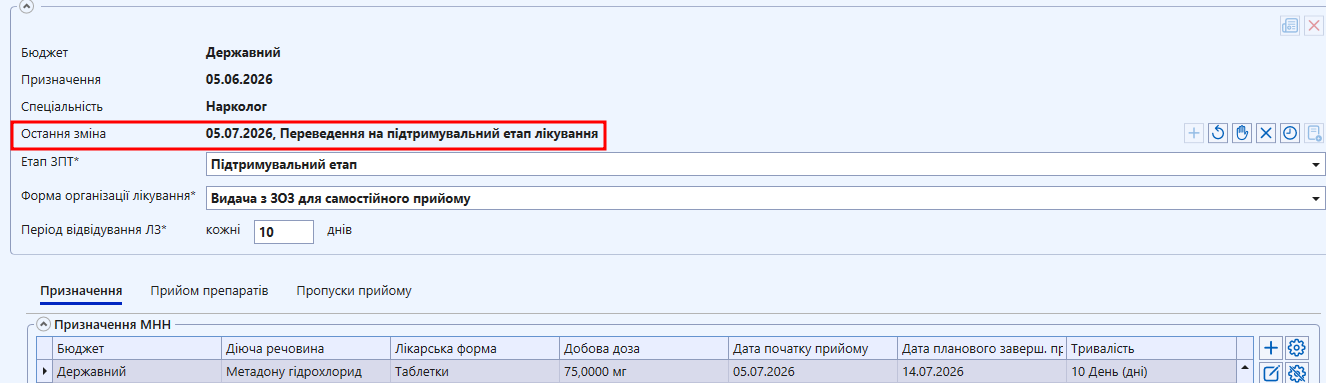Collapse the top panel with the chevron

[x=27, y=6]
